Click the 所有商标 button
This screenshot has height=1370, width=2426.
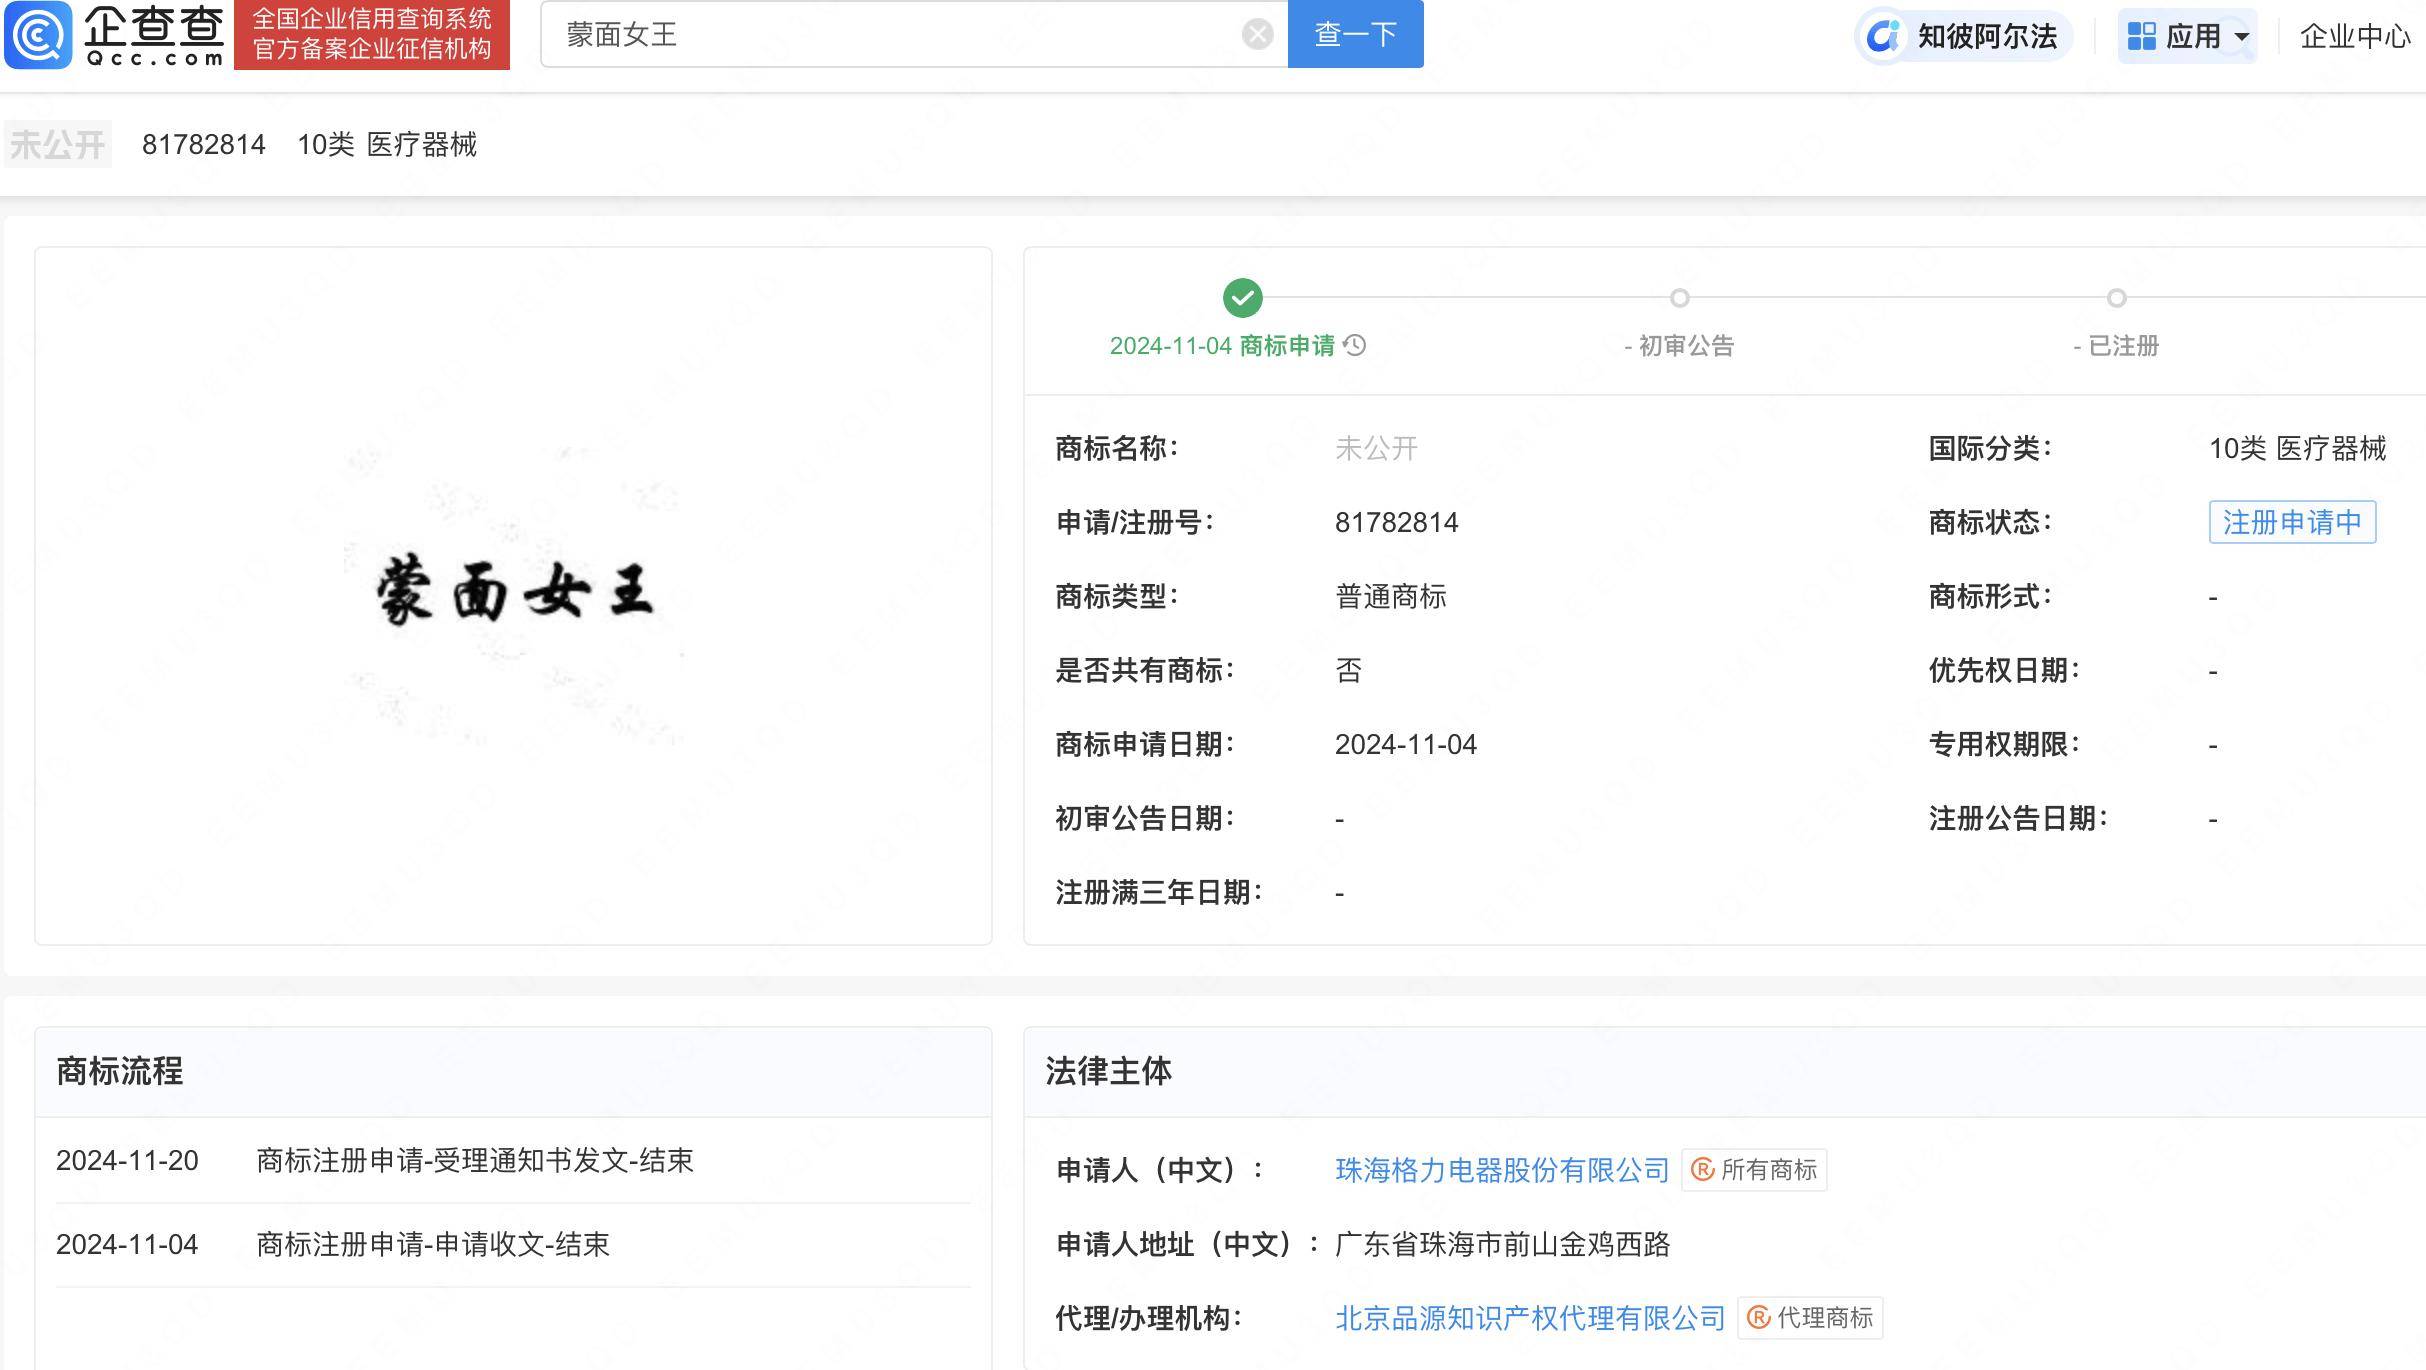(x=1754, y=1170)
